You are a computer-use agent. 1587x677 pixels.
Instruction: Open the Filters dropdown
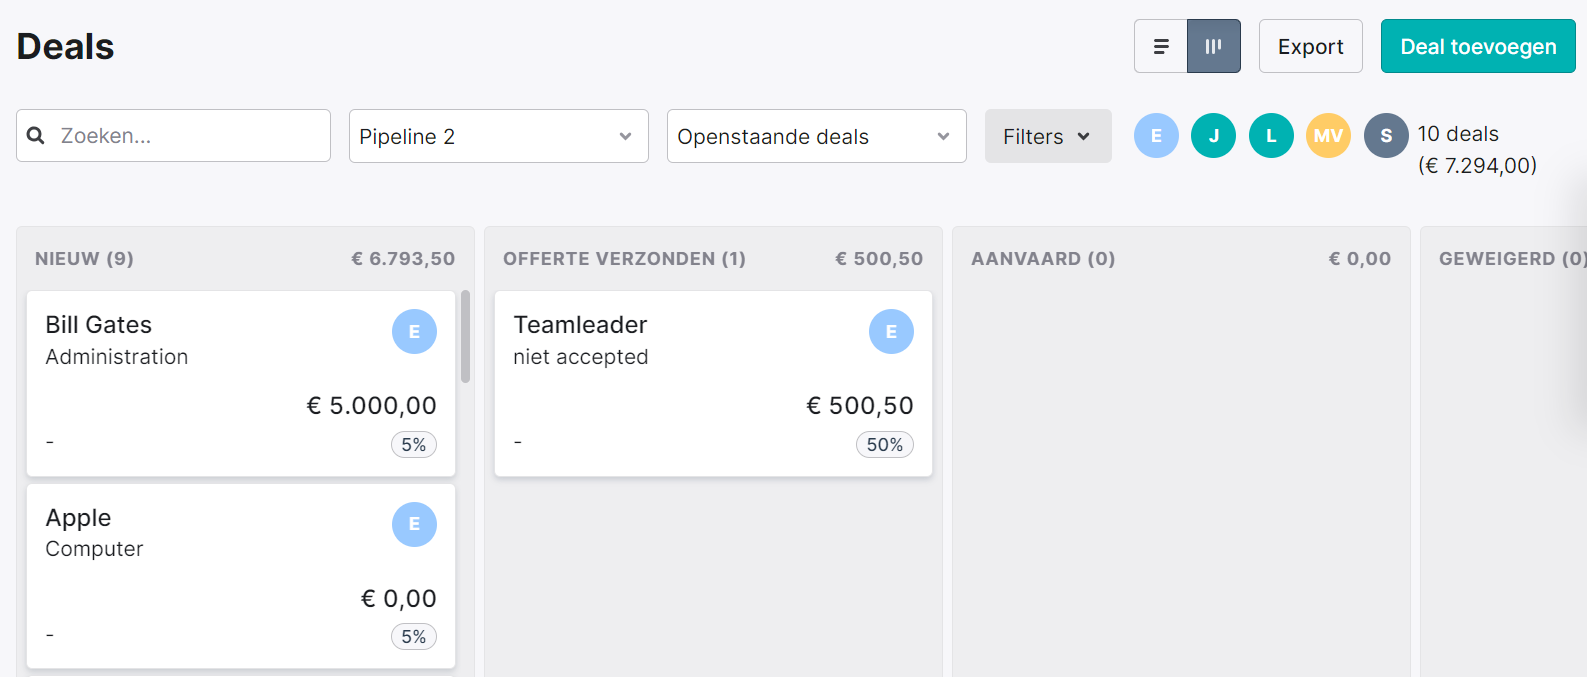point(1048,136)
